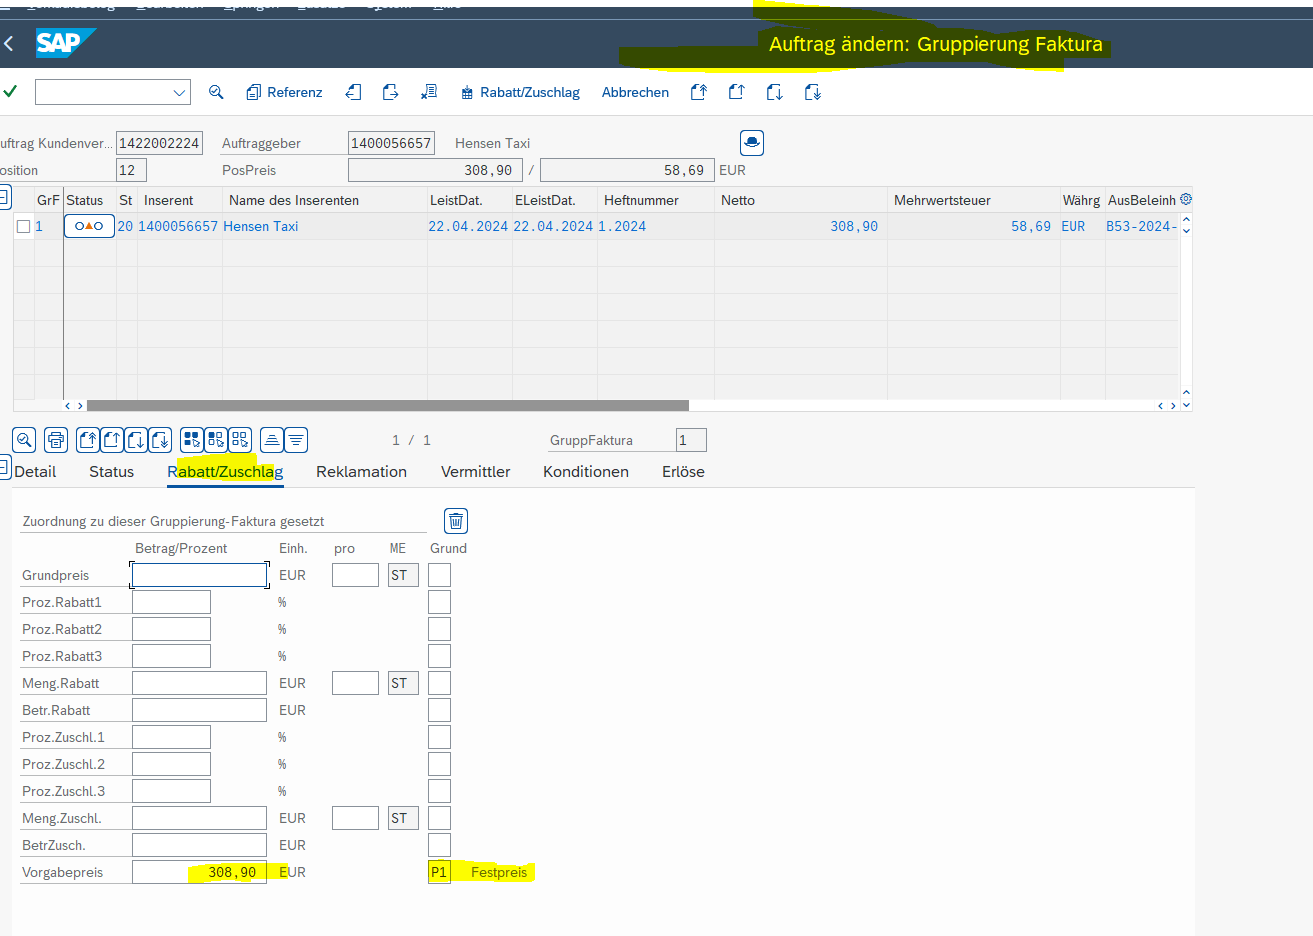Click next-item icon in lower toolbar

pos(136,440)
